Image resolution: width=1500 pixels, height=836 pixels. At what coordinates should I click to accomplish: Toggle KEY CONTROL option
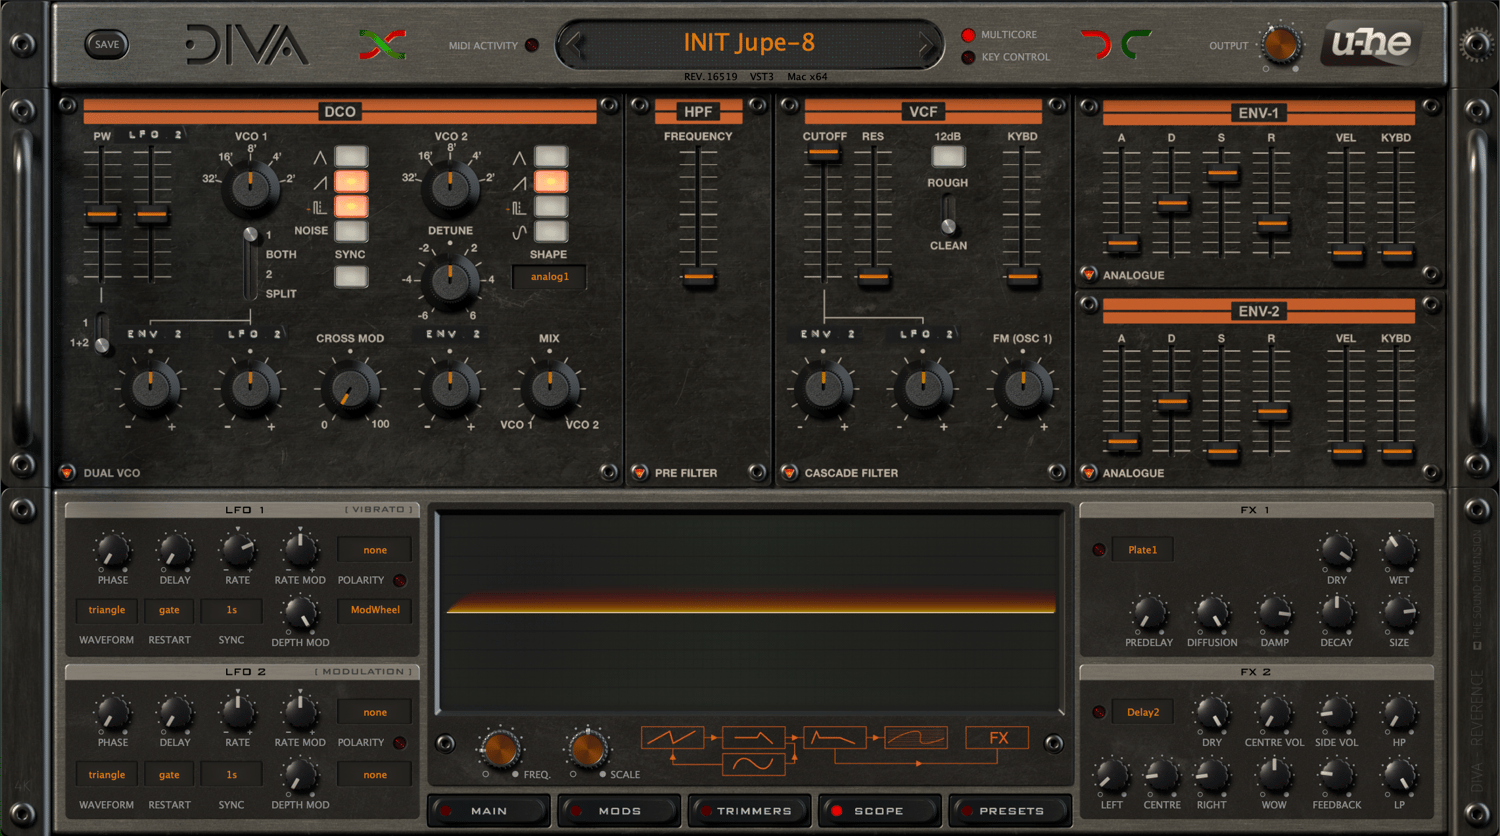tap(968, 57)
